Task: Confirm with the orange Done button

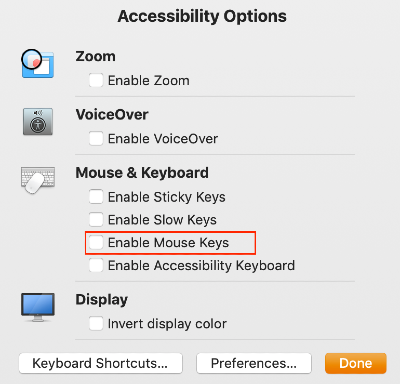Action: pos(356,363)
